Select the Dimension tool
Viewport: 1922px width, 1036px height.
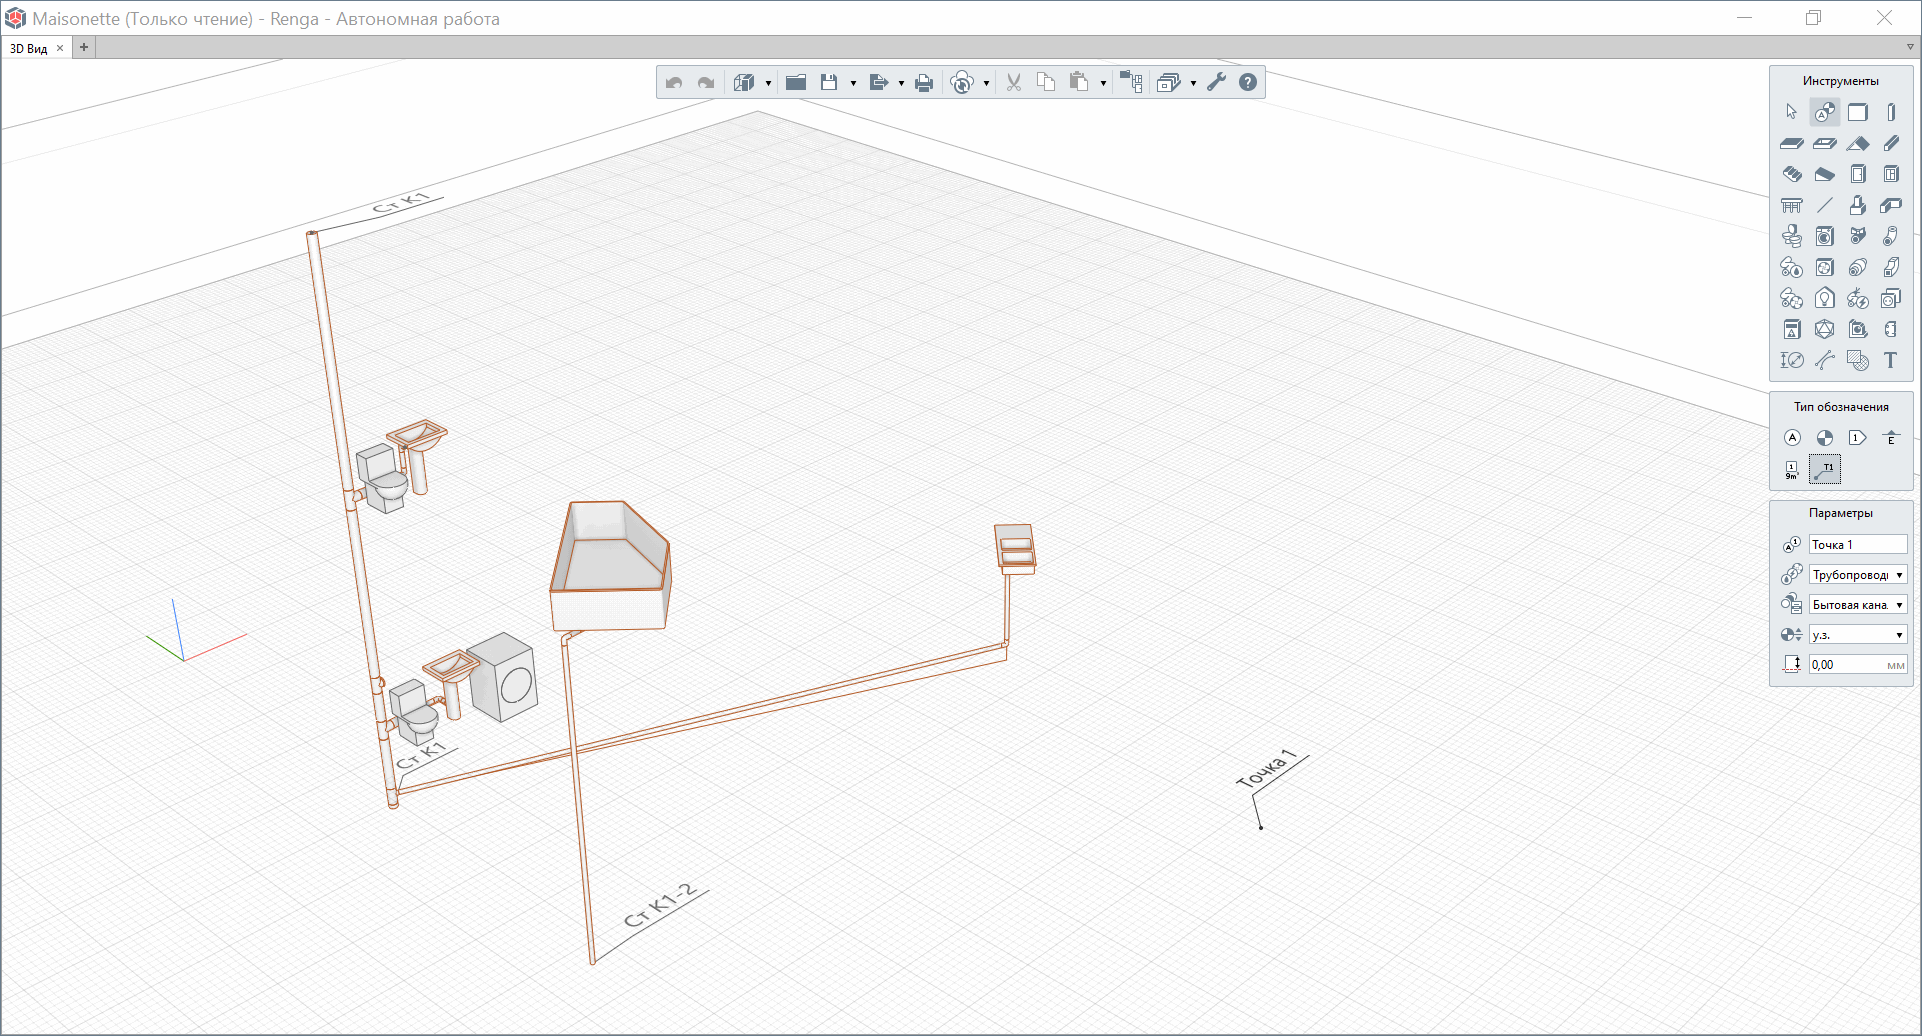[1791, 360]
